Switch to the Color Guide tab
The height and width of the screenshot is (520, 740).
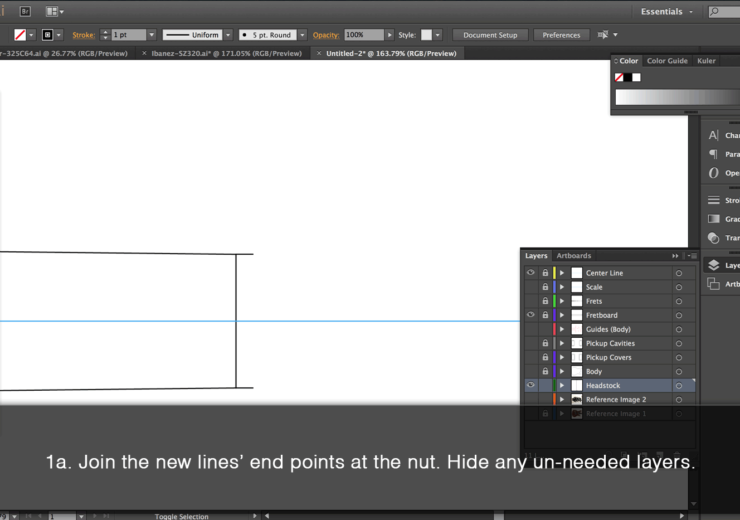(667, 61)
